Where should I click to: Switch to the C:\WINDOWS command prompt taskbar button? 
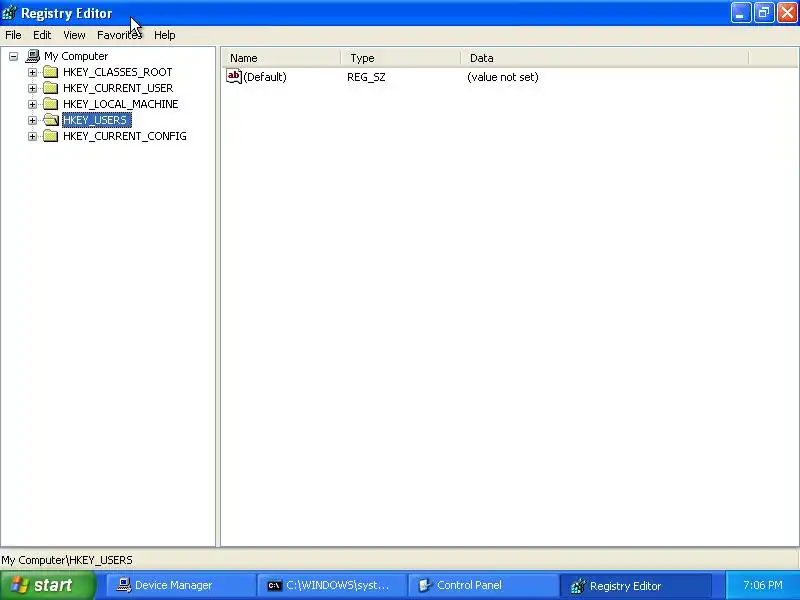(x=332, y=586)
